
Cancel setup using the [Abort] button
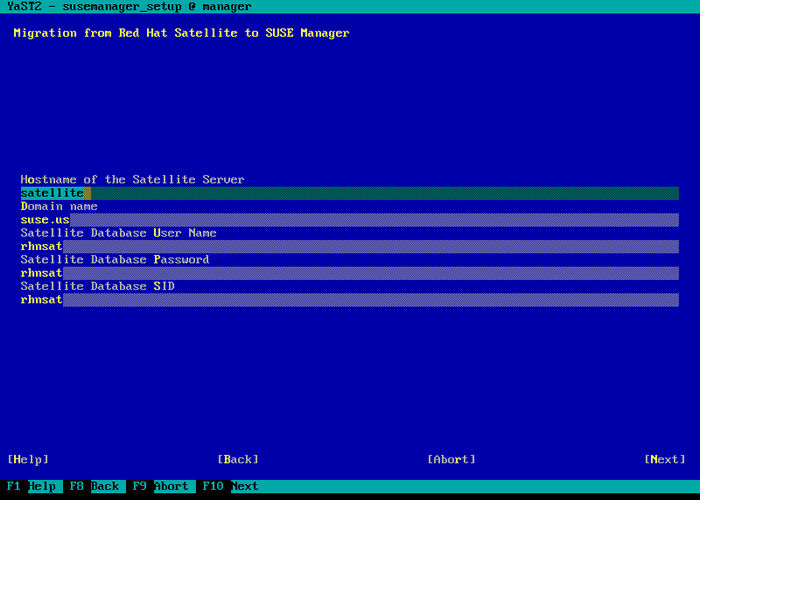click(x=451, y=459)
